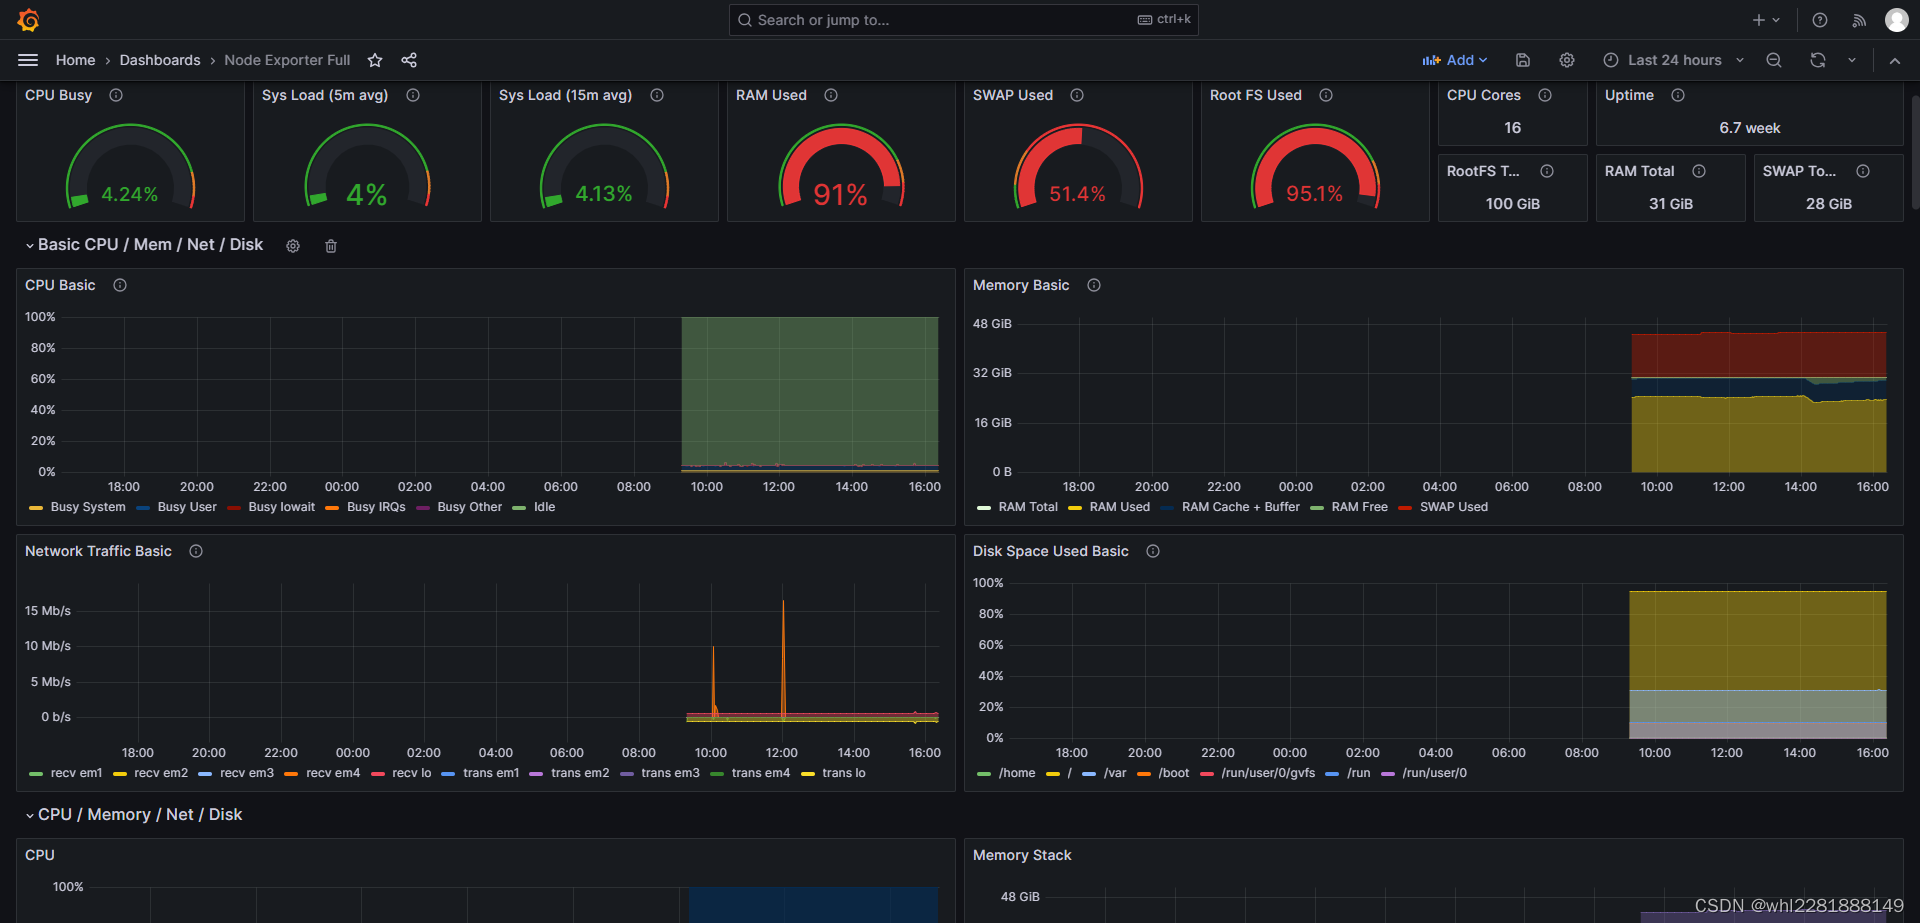The width and height of the screenshot is (1920, 923).
Task: Show info for Memory Basic panel
Action: tap(1094, 285)
